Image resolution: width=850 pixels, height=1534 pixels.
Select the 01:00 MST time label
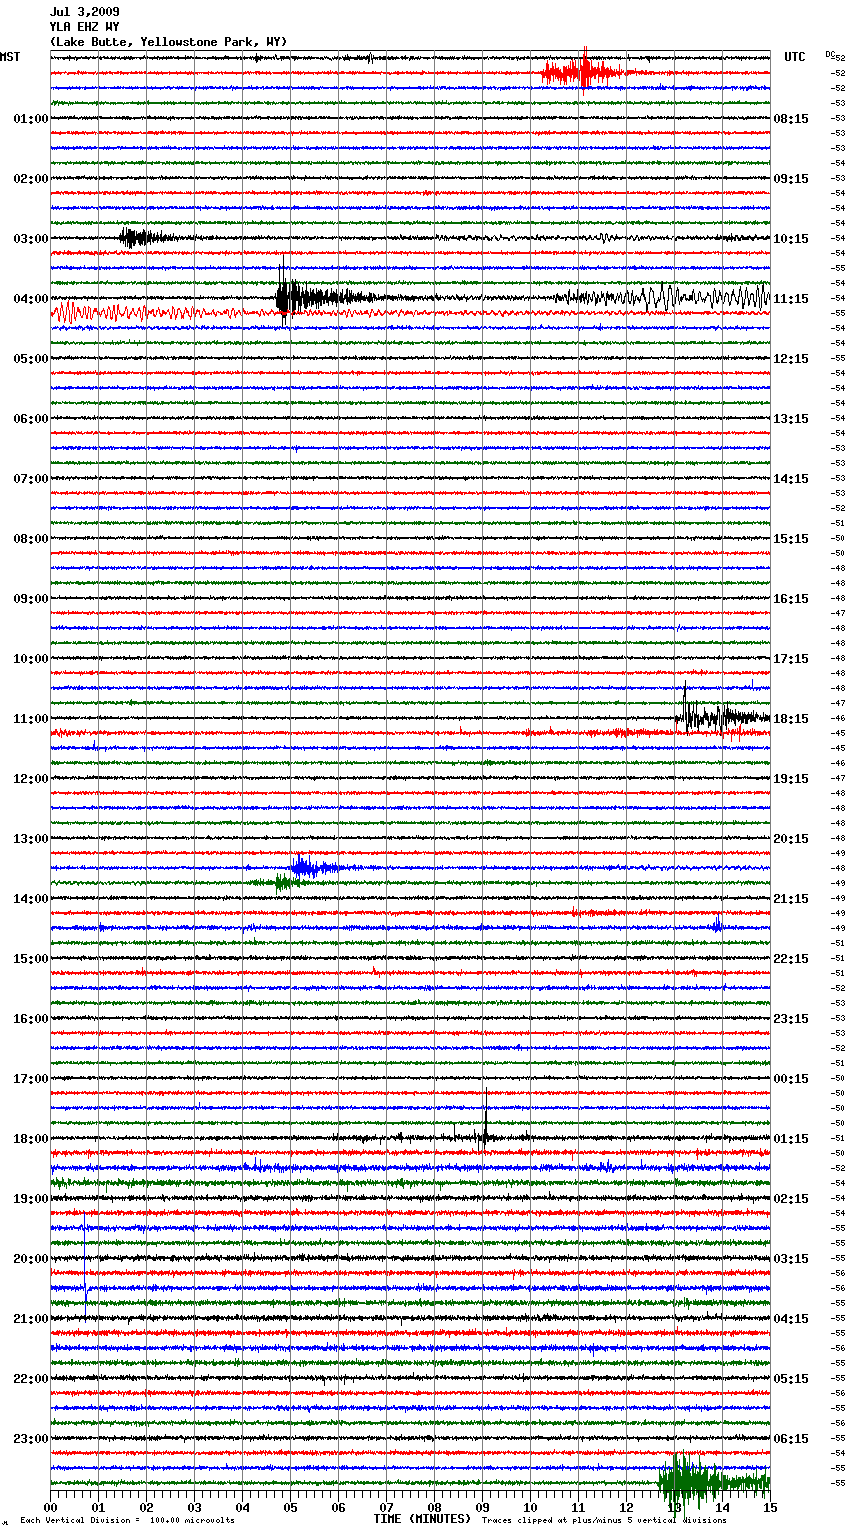(x=31, y=119)
